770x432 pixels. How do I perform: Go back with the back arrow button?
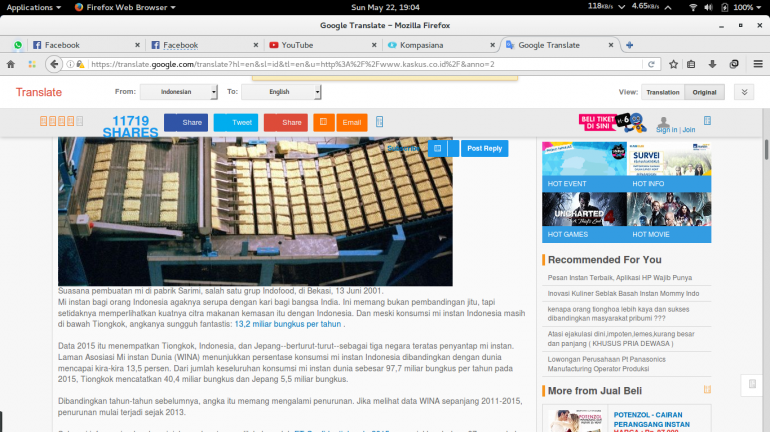54,64
